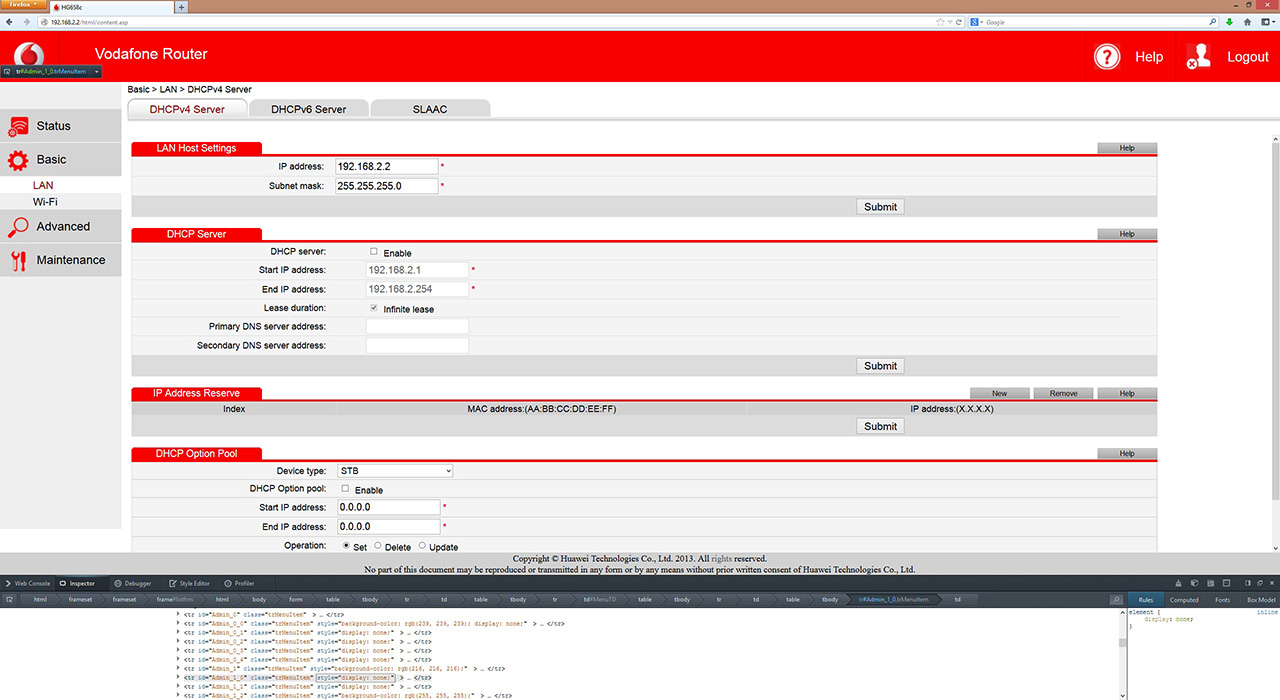Screen dimensions: 1280x700
Task: Open the Device type STB dropdown
Action: pos(395,471)
